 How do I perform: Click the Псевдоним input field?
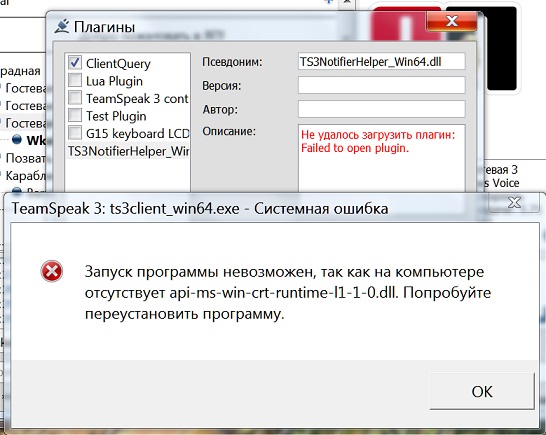pos(381,62)
